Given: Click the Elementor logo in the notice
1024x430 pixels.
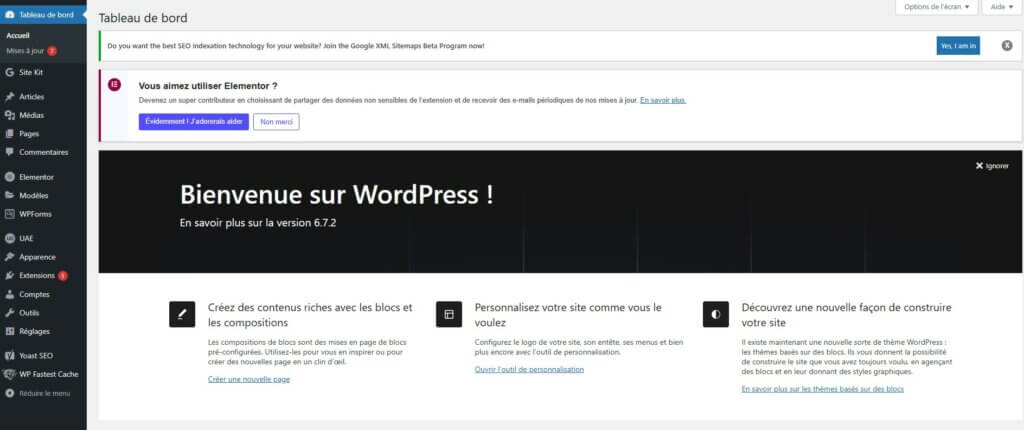Looking at the screenshot, I should pos(114,84).
